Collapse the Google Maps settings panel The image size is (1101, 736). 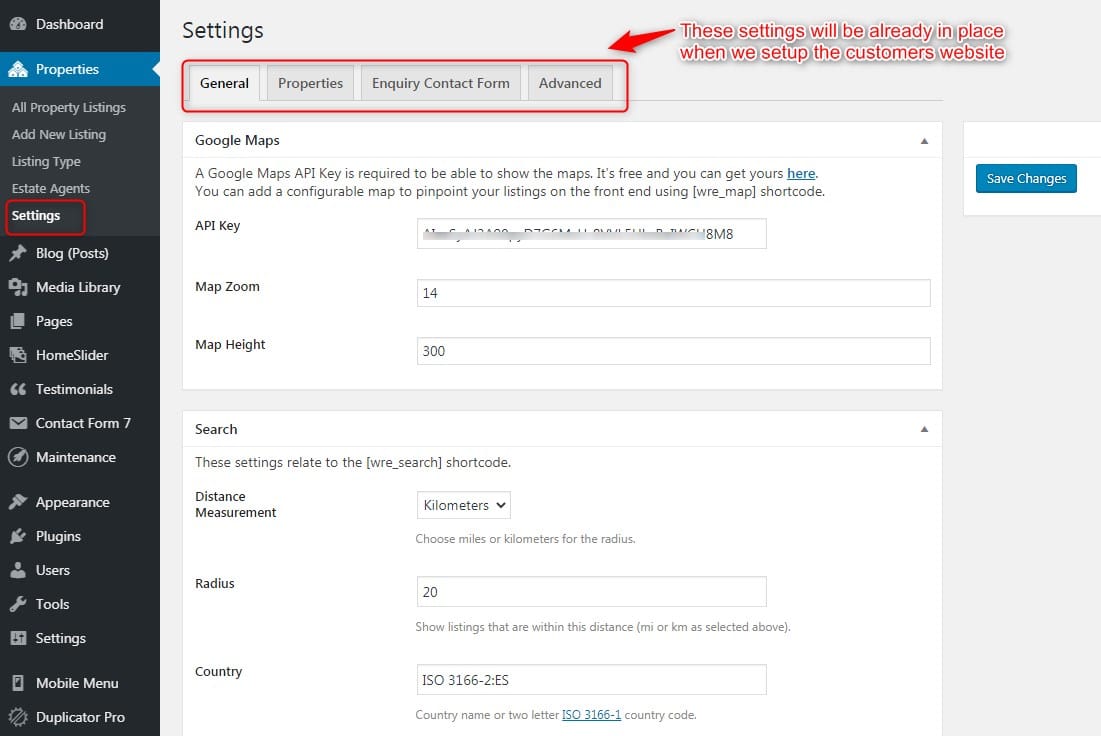[x=925, y=140]
